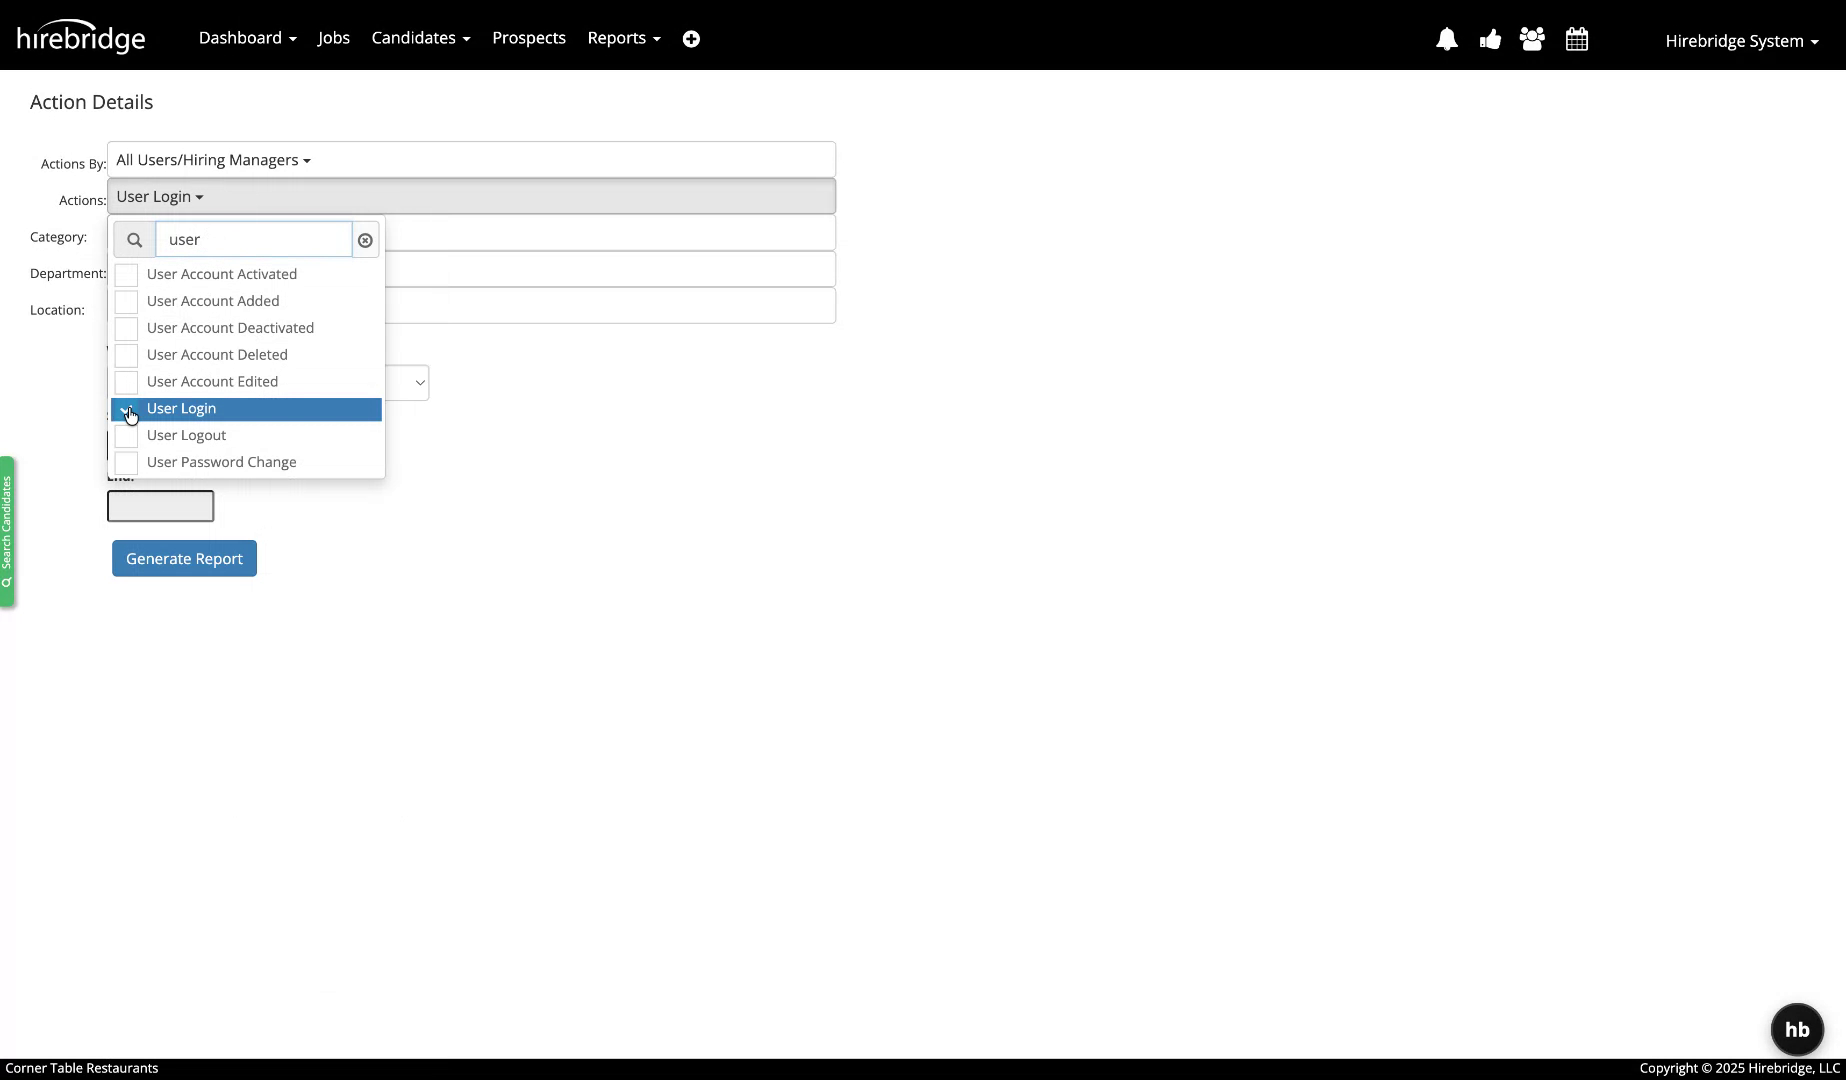
Task: Click the magnifying glass in the search field
Action: [134, 239]
